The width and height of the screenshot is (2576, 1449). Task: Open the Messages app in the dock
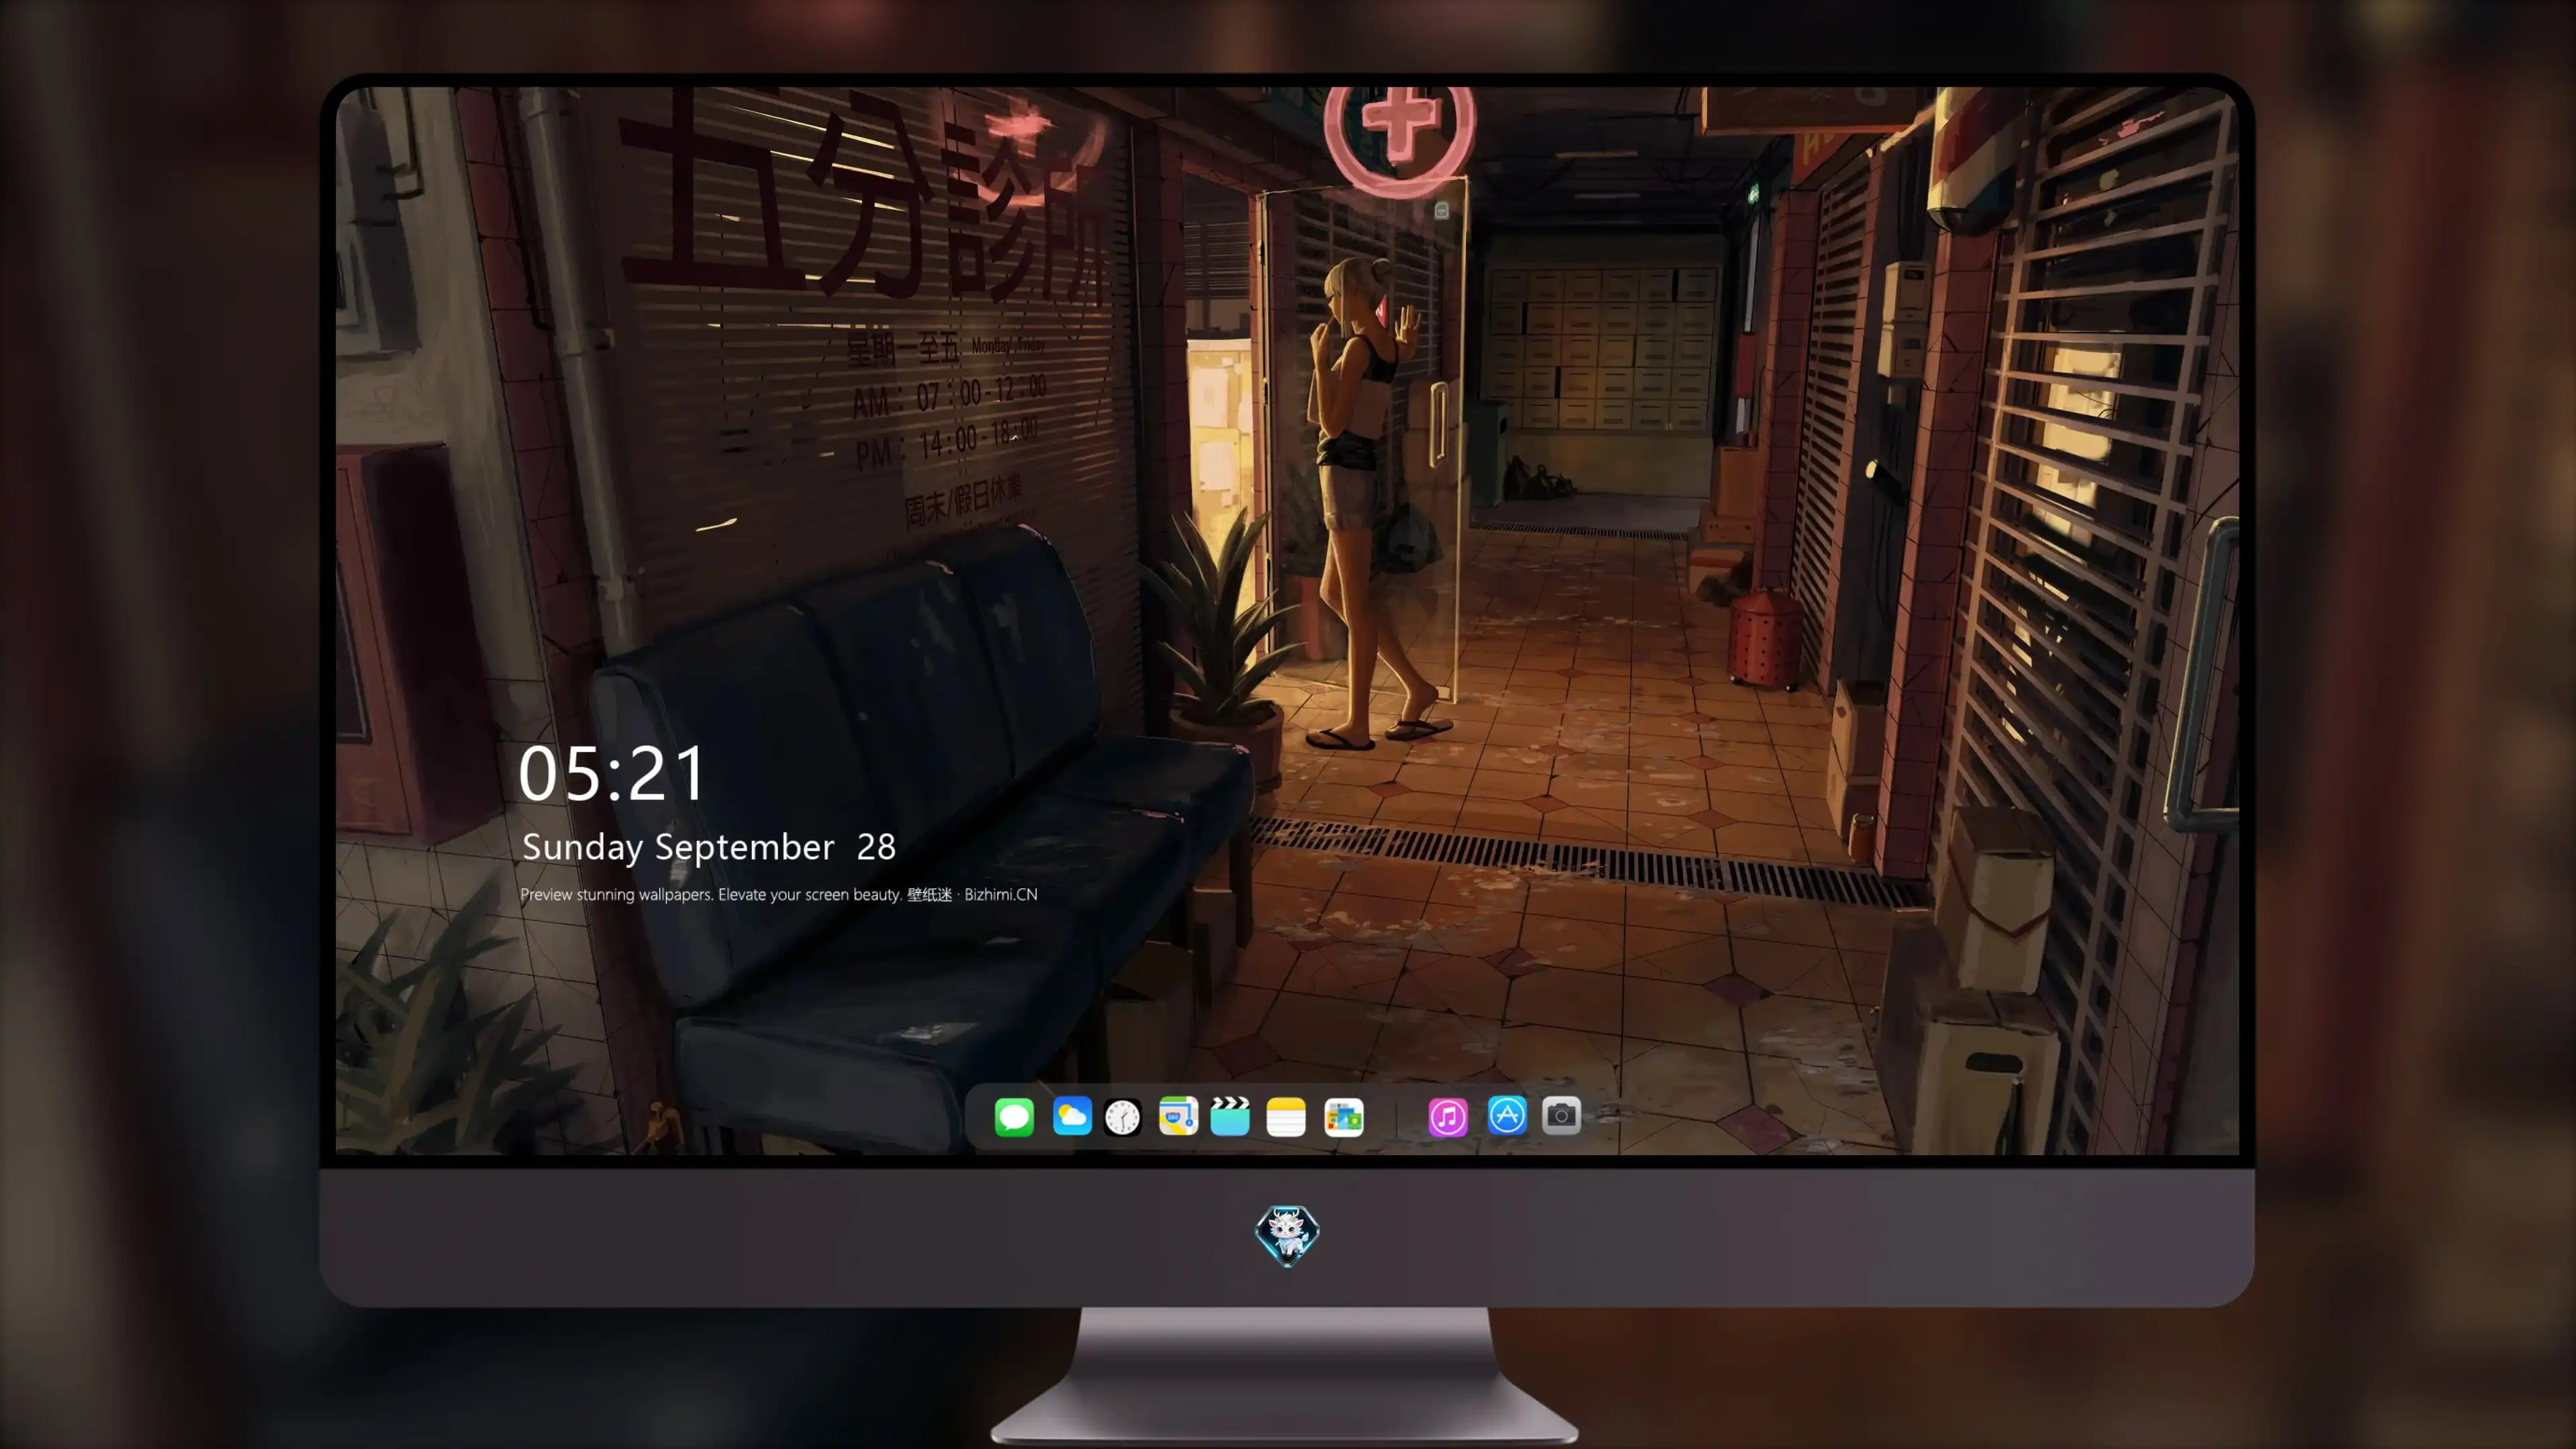[1014, 1116]
